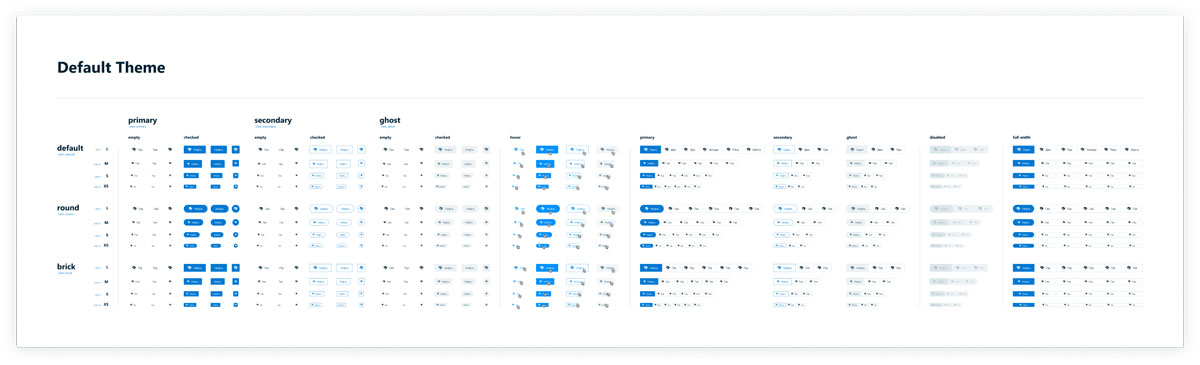1200x365 pixels.
Task: Click icon-only checked primary button in default L row
Action: tap(236, 150)
